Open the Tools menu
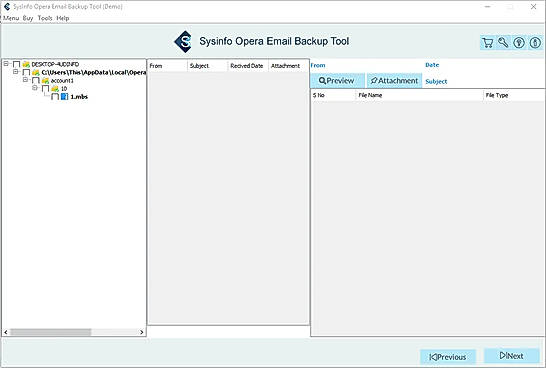The height and width of the screenshot is (368, 546). (x=45, y=18)
